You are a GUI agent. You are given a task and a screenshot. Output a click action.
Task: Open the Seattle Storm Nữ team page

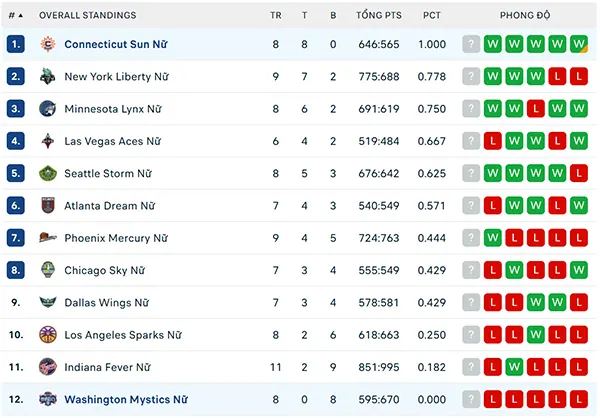[108, 173]
